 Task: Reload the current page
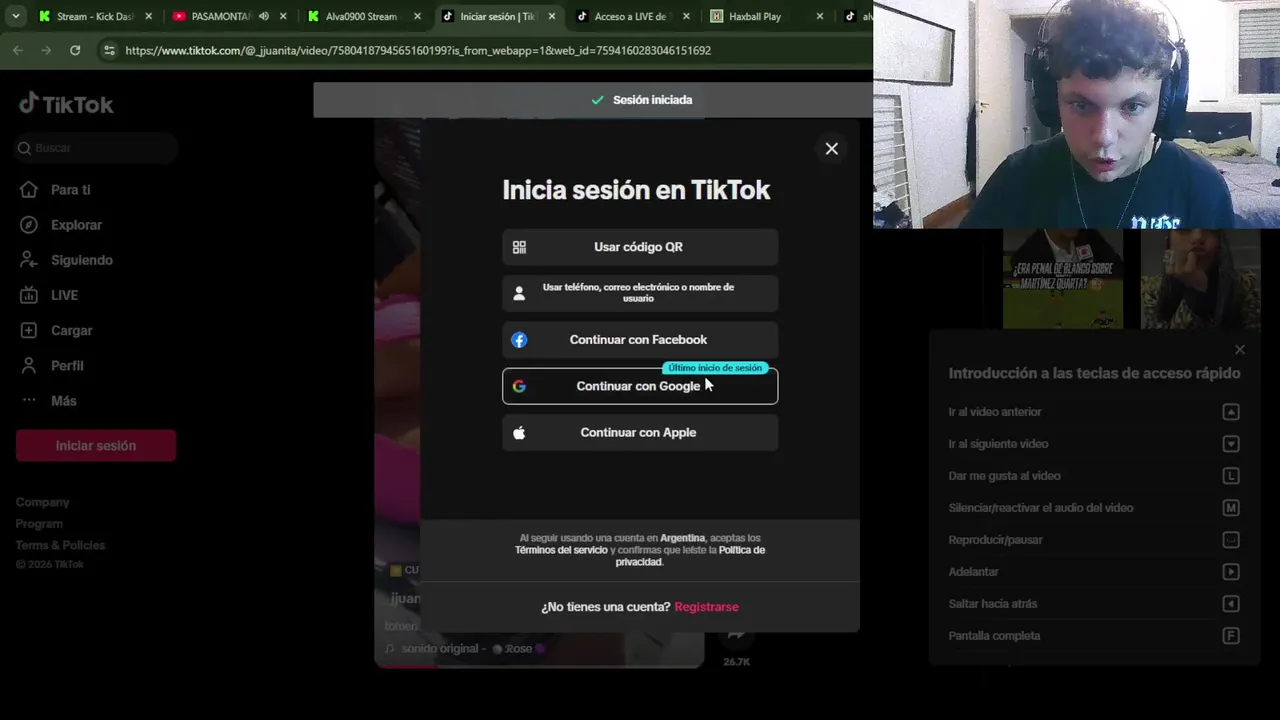[75, 50]
